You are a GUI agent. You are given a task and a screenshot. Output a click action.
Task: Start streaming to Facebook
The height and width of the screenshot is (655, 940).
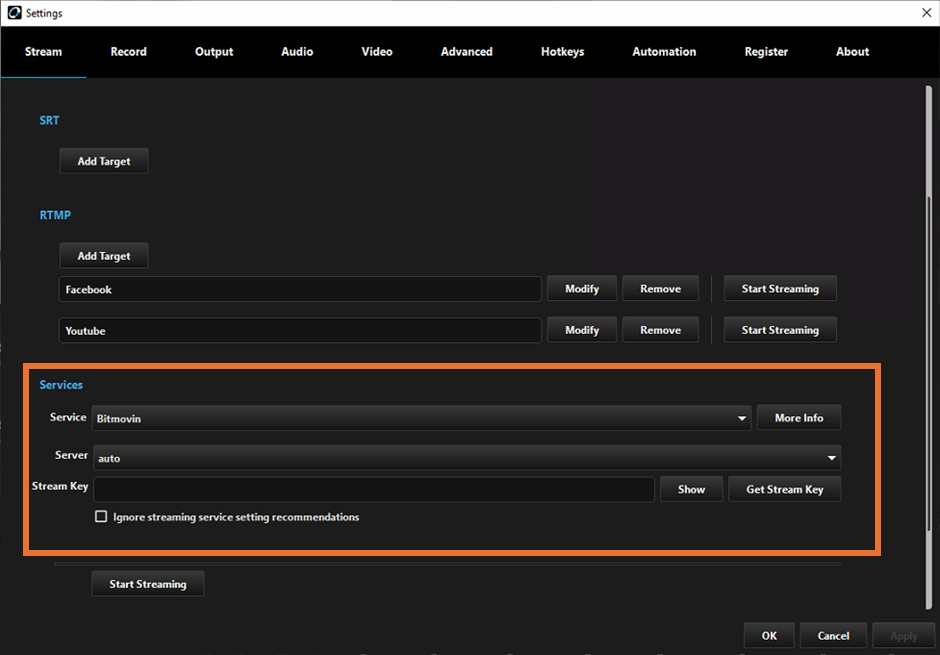[779, 288]
